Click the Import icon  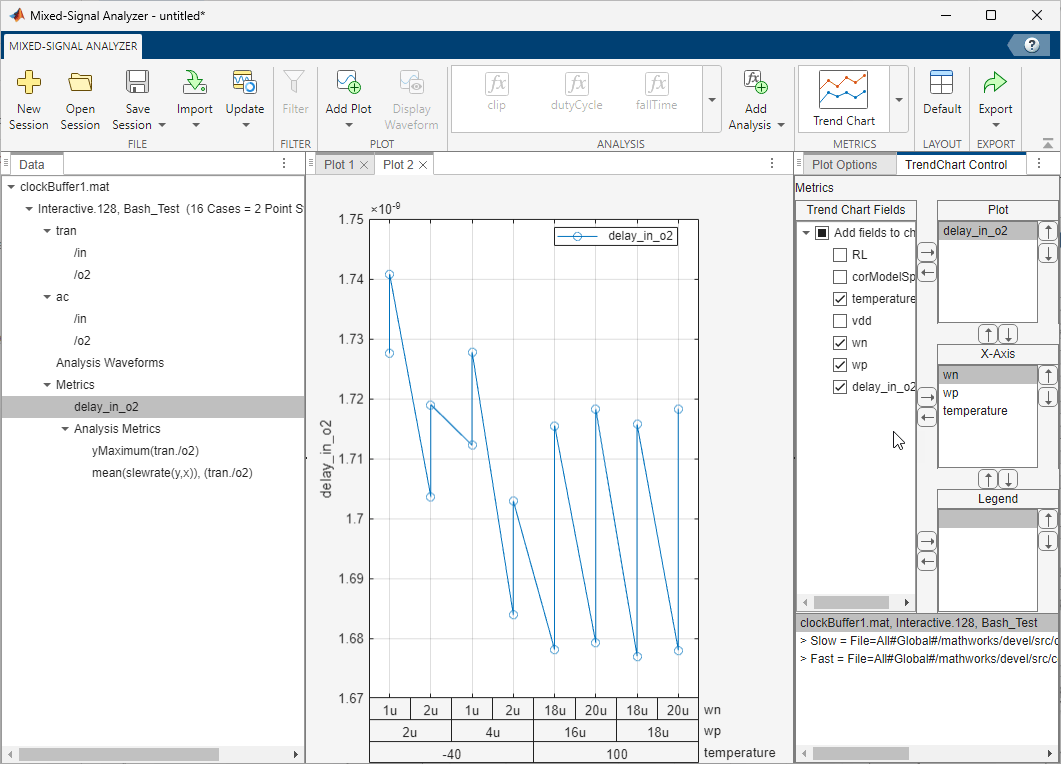pos(194,84)
